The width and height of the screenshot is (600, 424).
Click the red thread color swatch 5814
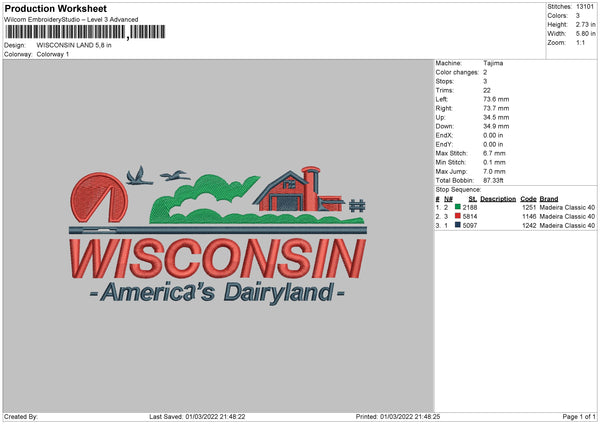pyautogui.click(x=458, y=216)
